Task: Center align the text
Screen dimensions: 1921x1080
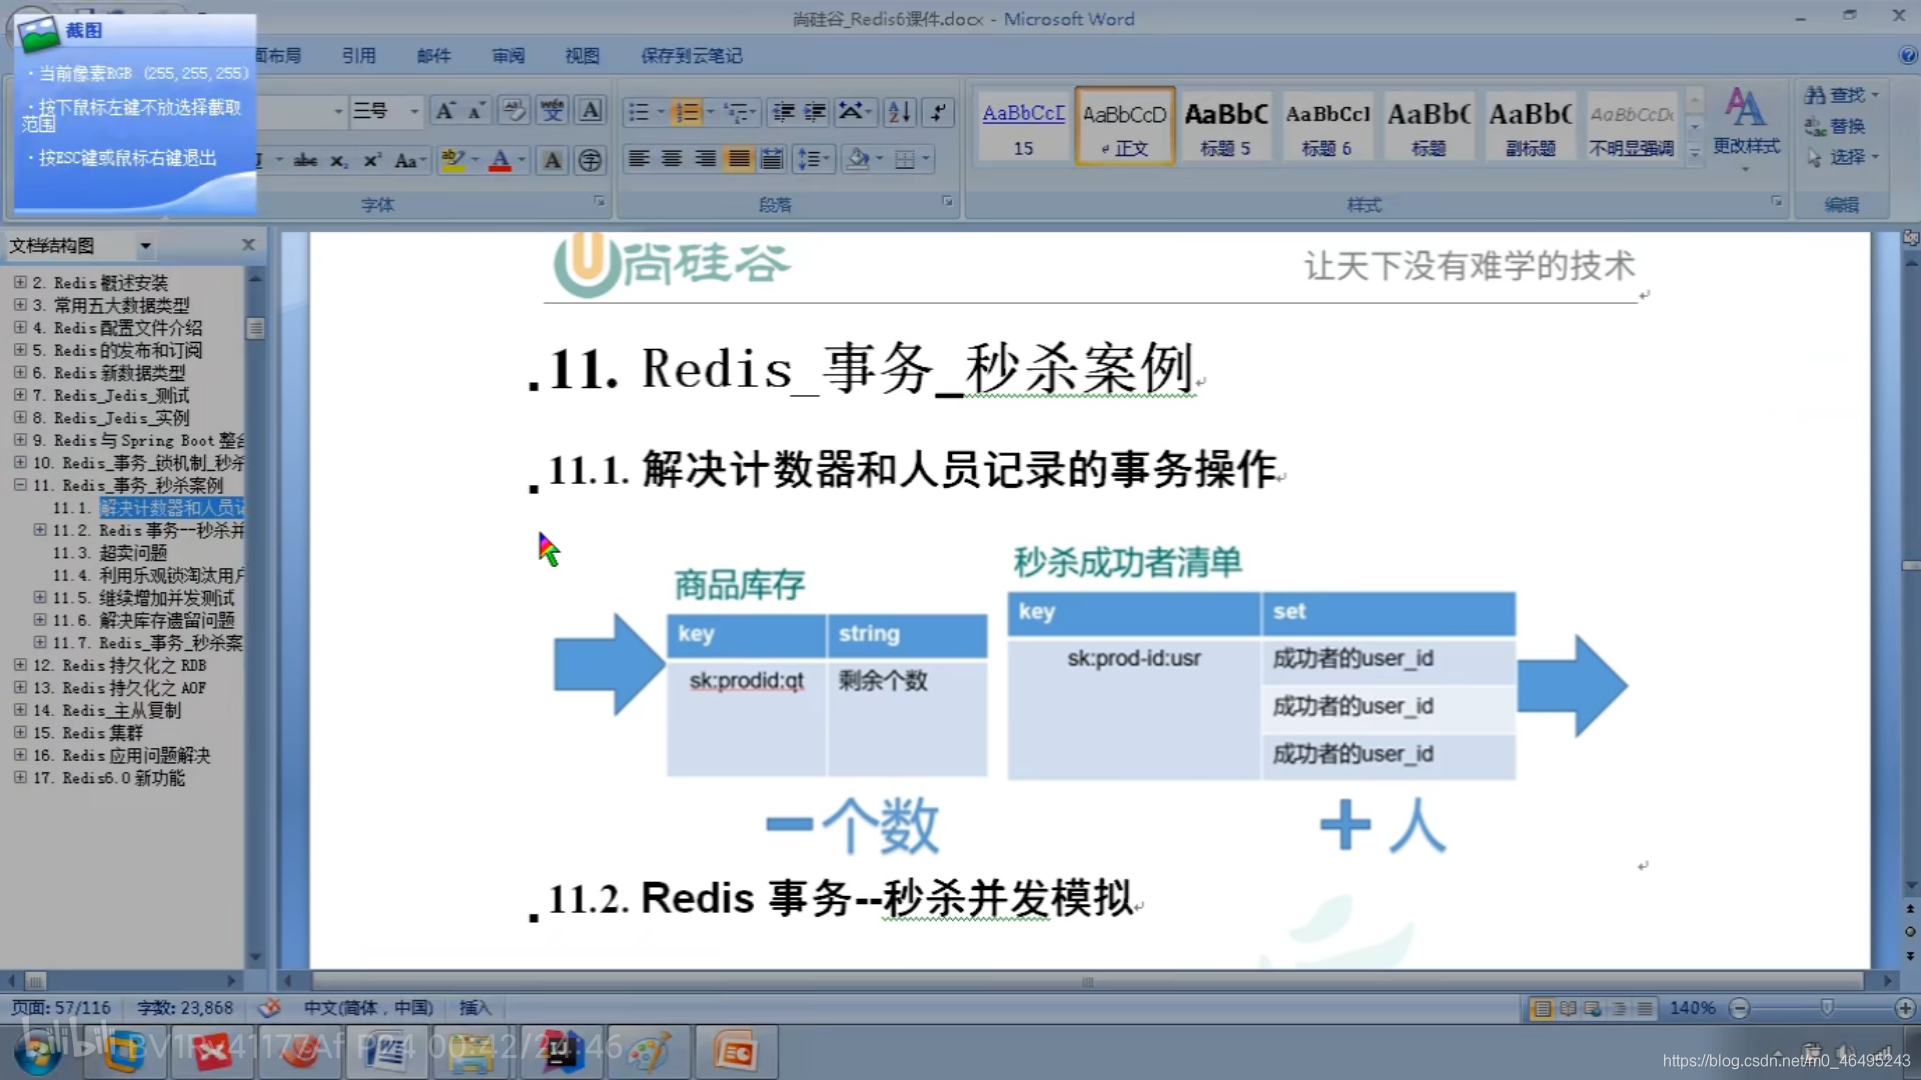Action: pos(672,159)
